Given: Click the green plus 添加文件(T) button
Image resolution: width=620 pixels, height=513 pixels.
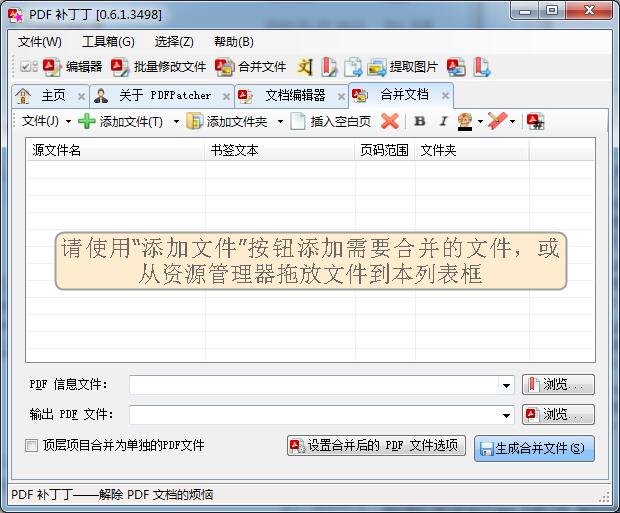Looking at the screenshot, I should coord(121,121).
